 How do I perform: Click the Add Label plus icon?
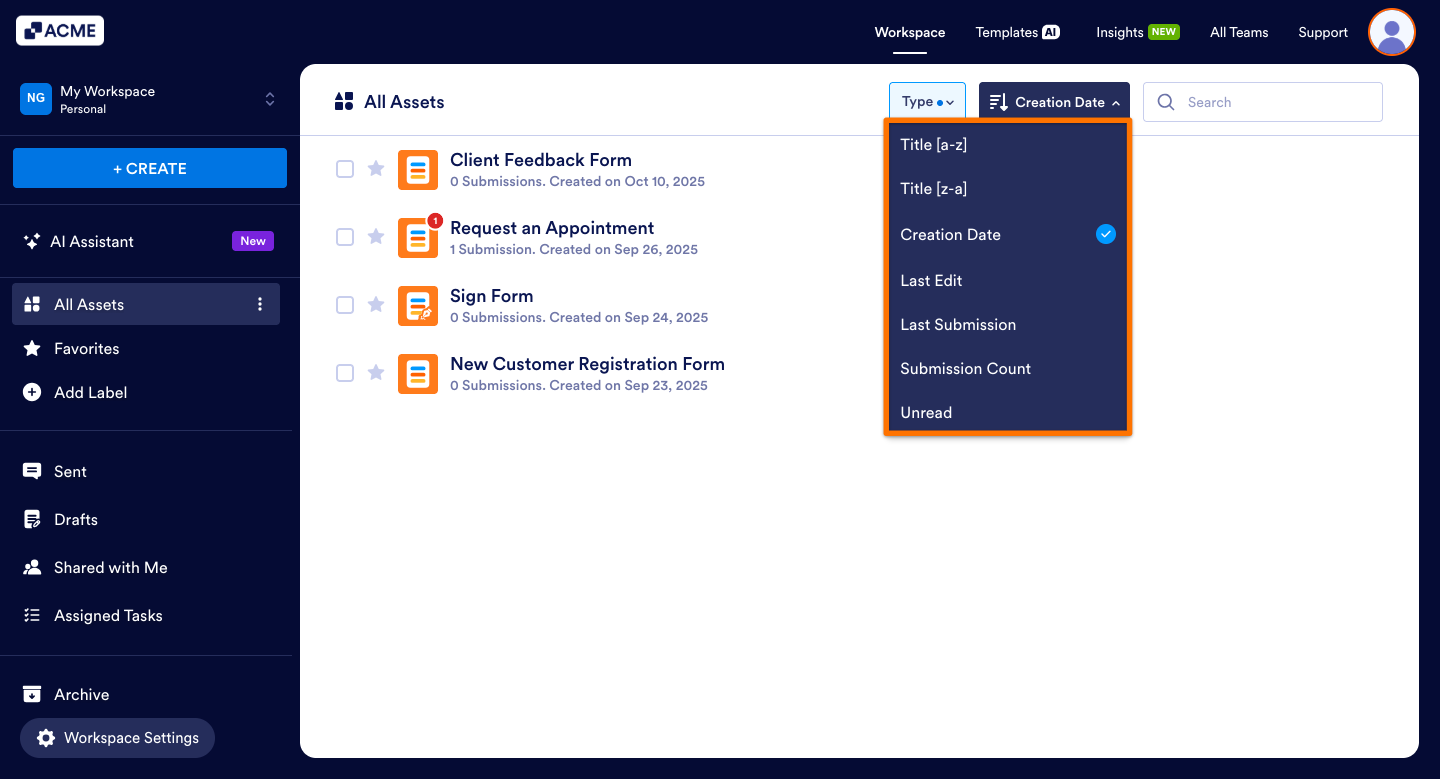34,392
